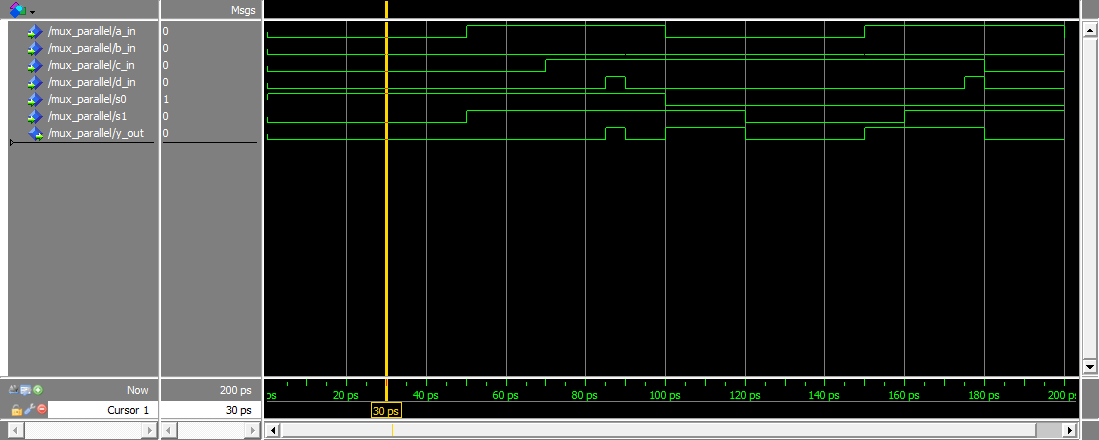Click the yellow 30 ps cursor time marker
The width and height of the screenshot is (1099, 440).
pos(386,411)
